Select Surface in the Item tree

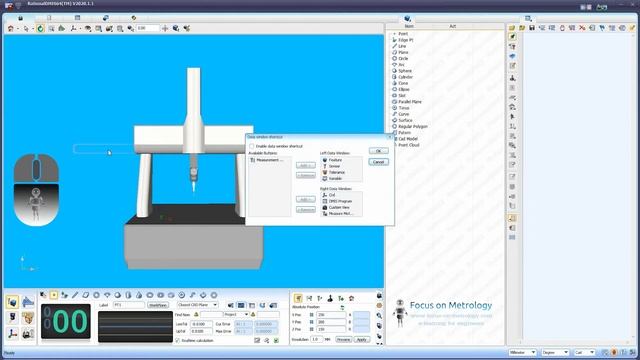405,120
